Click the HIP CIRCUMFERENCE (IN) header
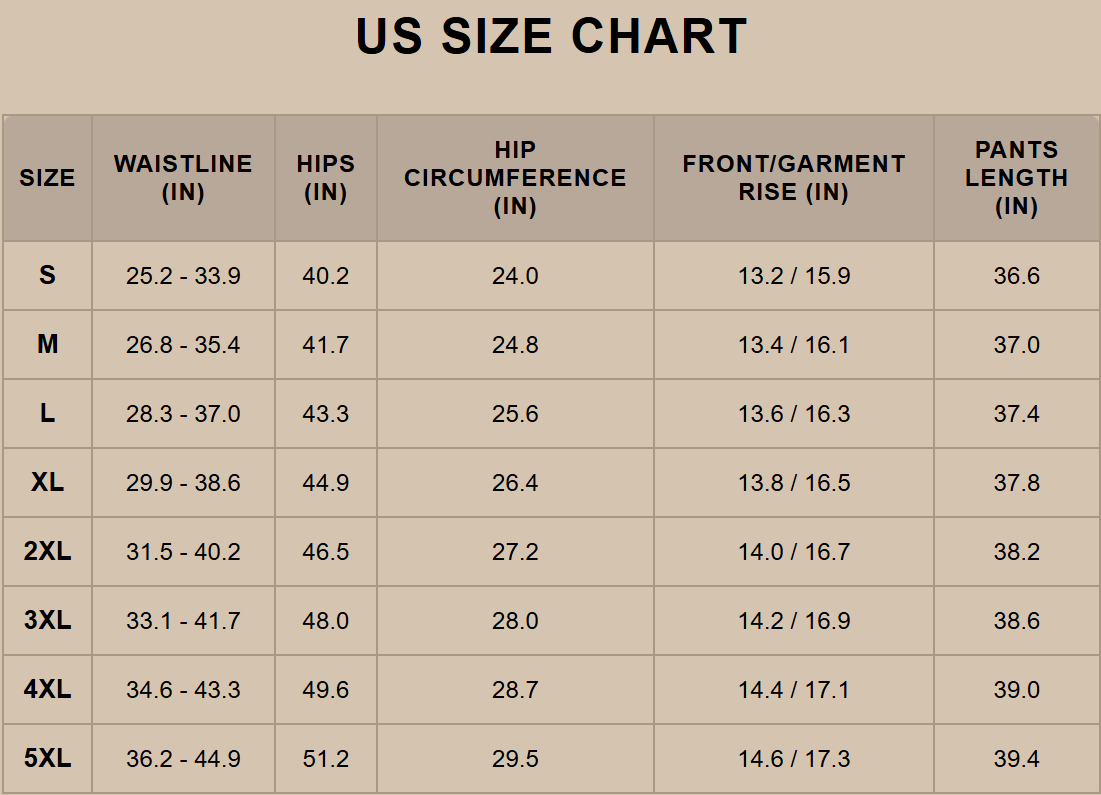 tap(515, 178)
